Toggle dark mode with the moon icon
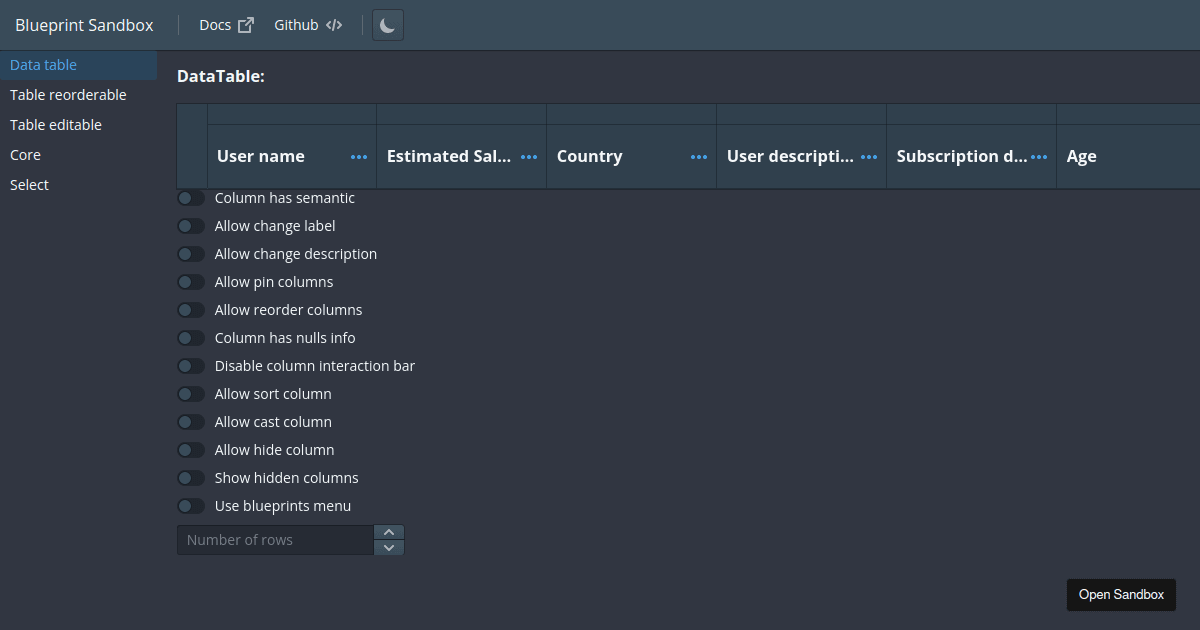Screen dimensions: 1200x630 click(x=387, y=24)
